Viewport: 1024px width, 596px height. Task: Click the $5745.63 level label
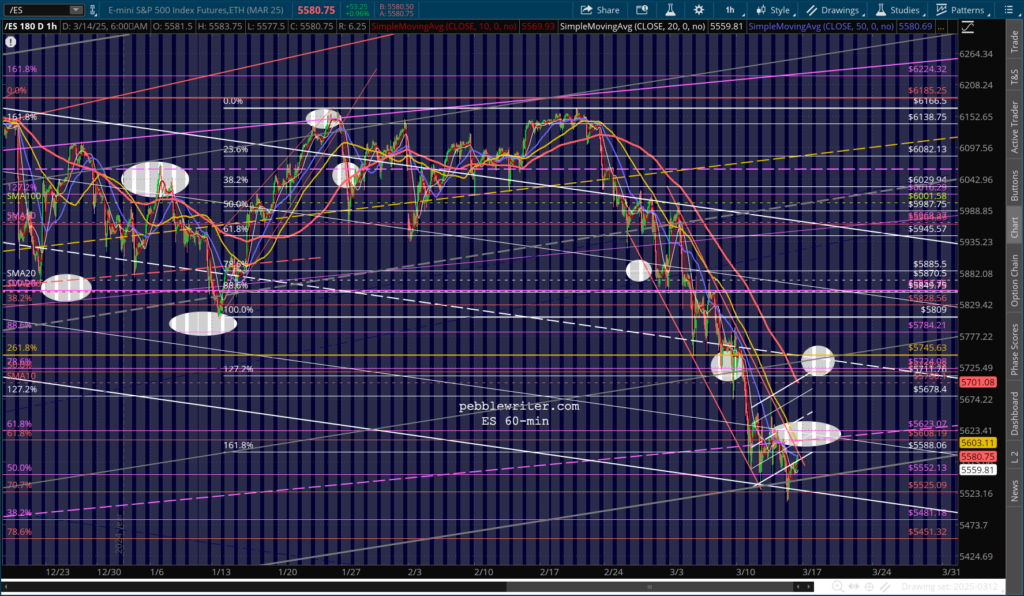(927, 348)
